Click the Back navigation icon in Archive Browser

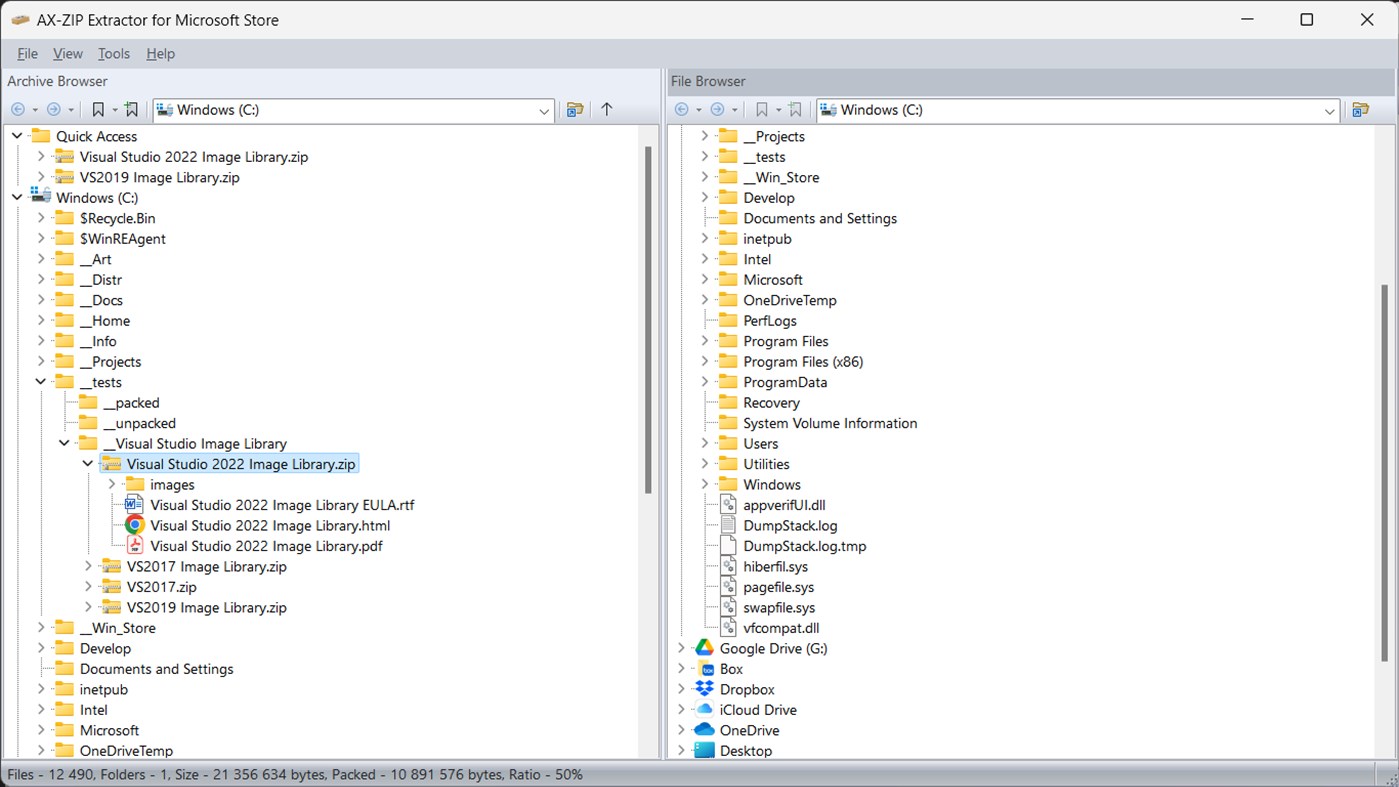(18, 109)
